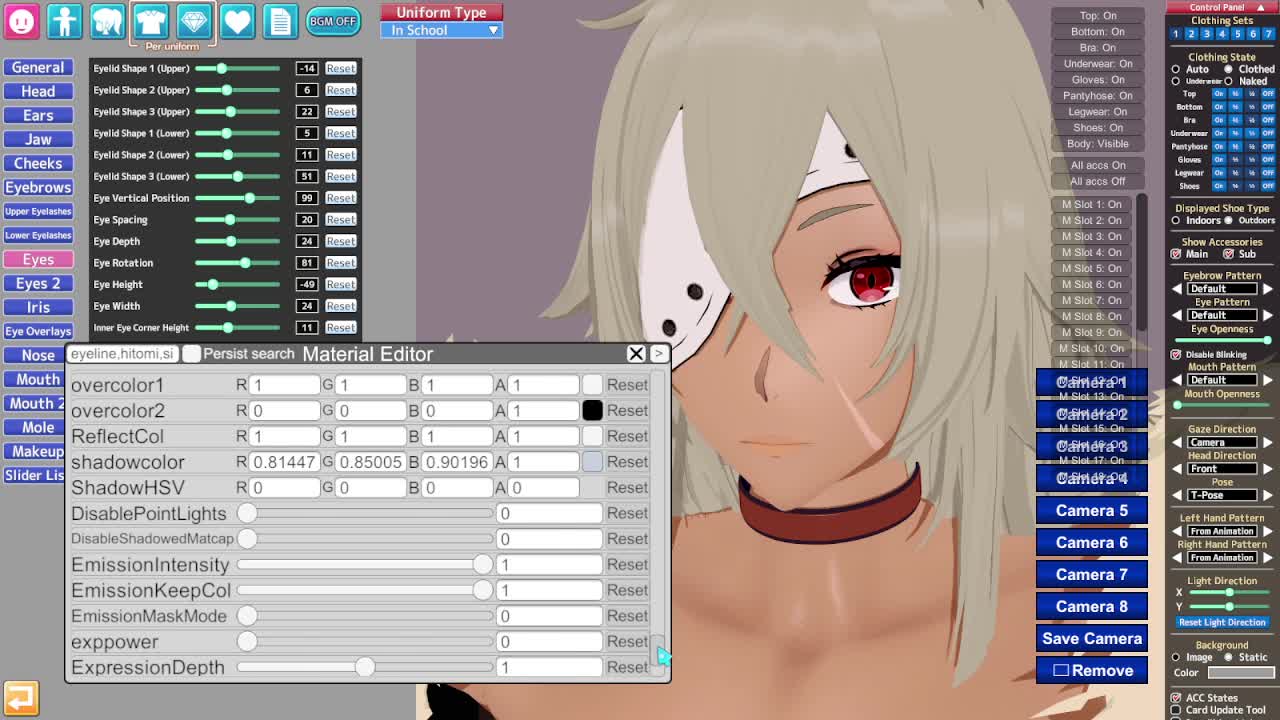Screen dimensions: 1280x720
Task: Open the face editing category icon
Action: click(21, 20)
